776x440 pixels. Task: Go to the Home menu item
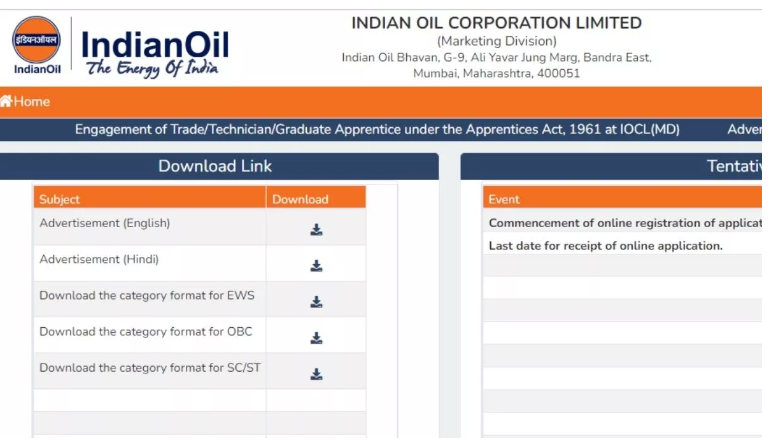[x=32, y=101]
